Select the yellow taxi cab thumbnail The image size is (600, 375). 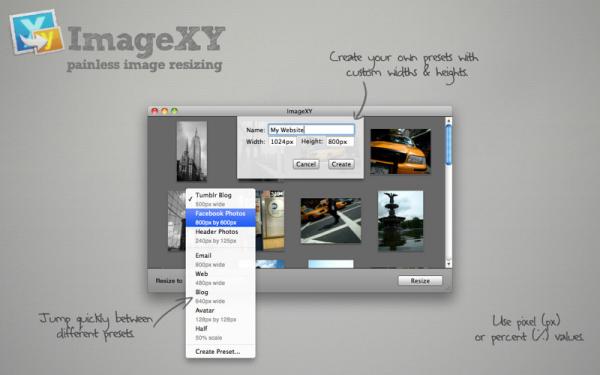click(401, 152)
